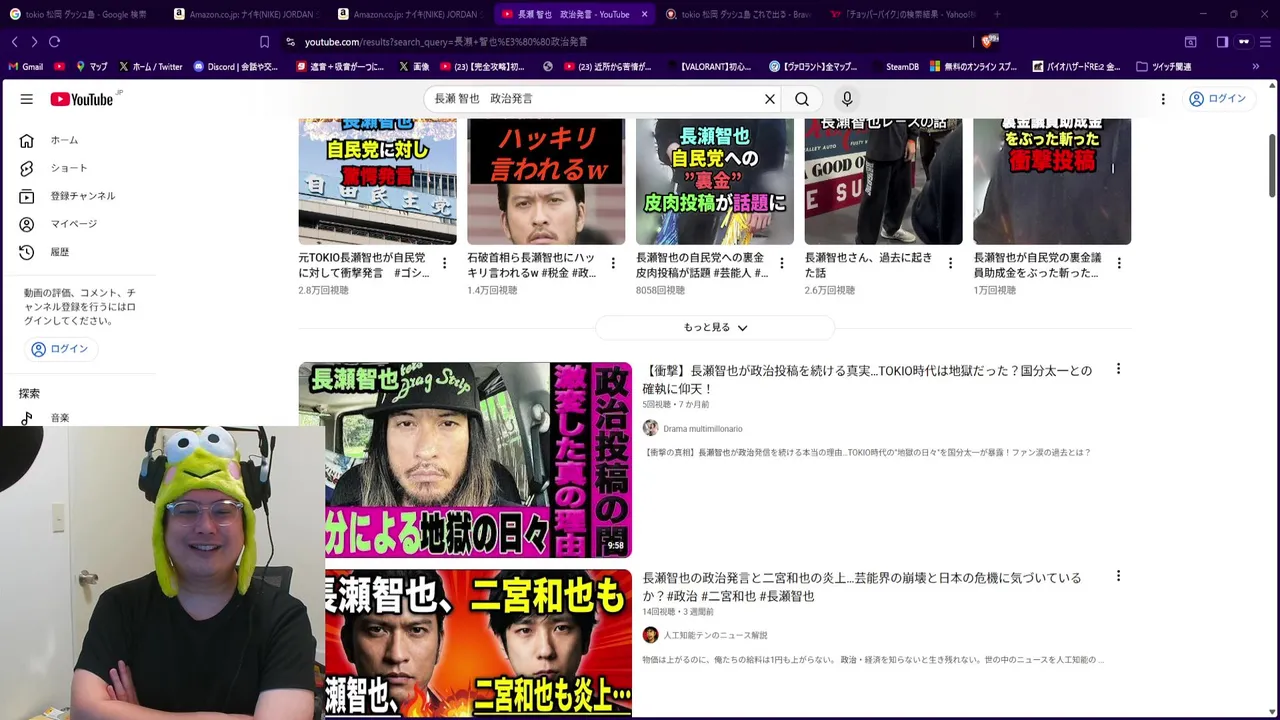Viewport: 1280px width, 720px height.
Task: Expand shorts shelf with もっと見る
Action: pos(715,327)
